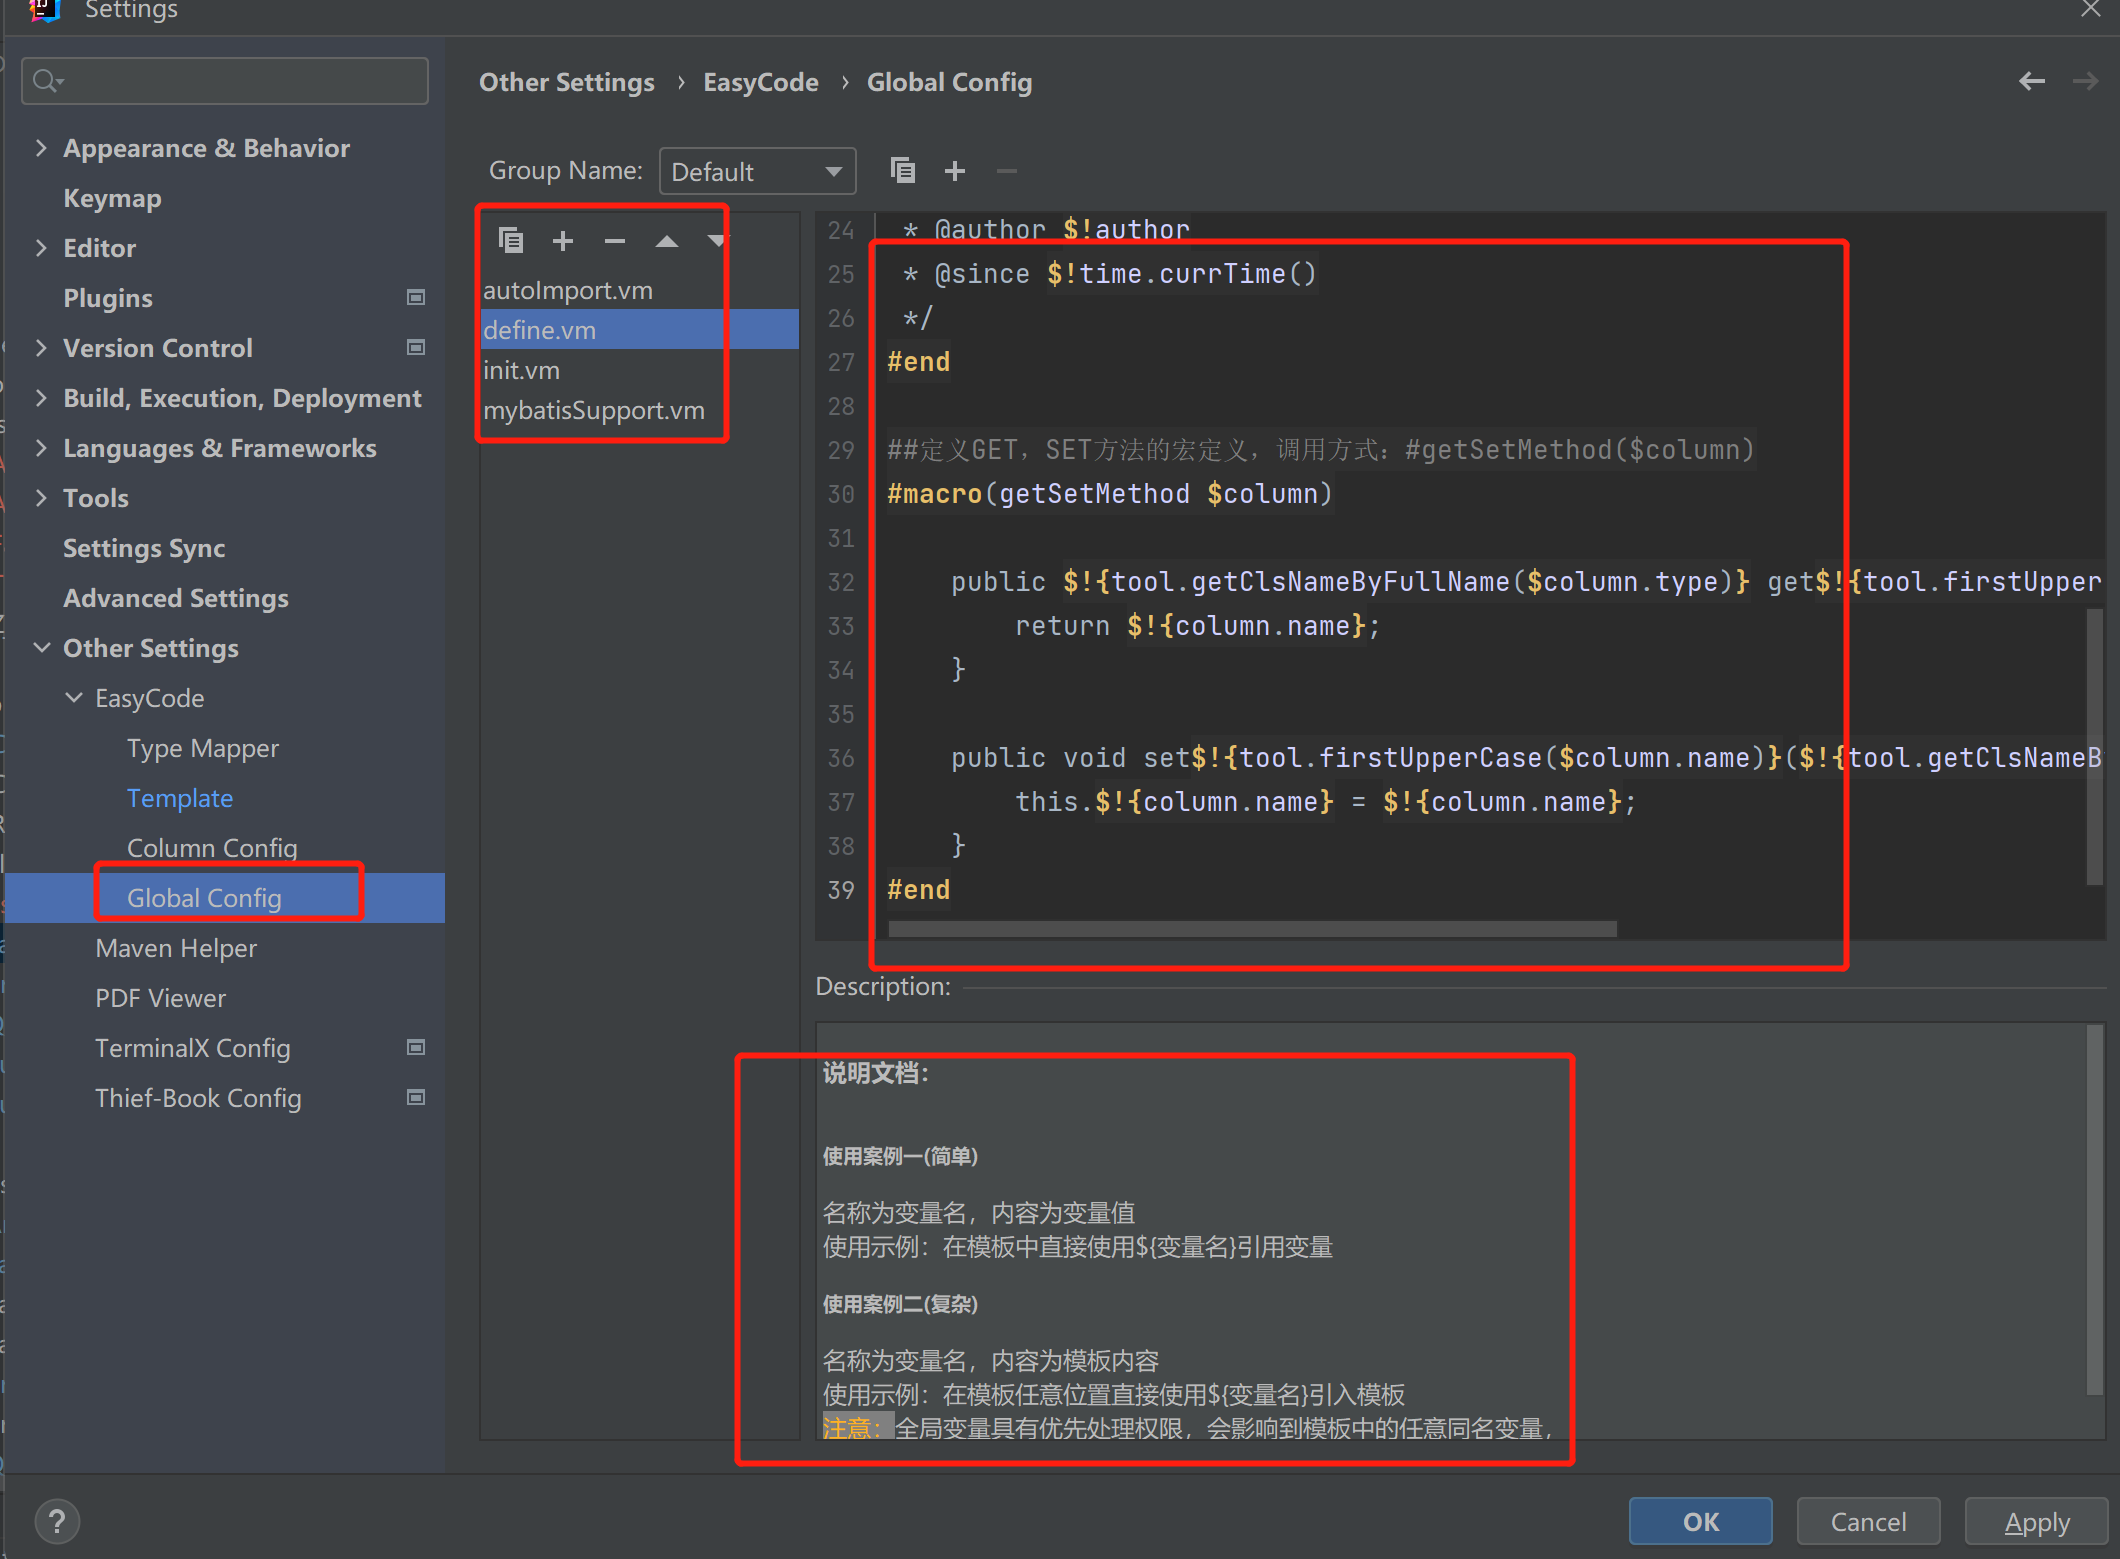Click the Apply button
Screen dimensions: 2120x1559
(2036, 1521)
